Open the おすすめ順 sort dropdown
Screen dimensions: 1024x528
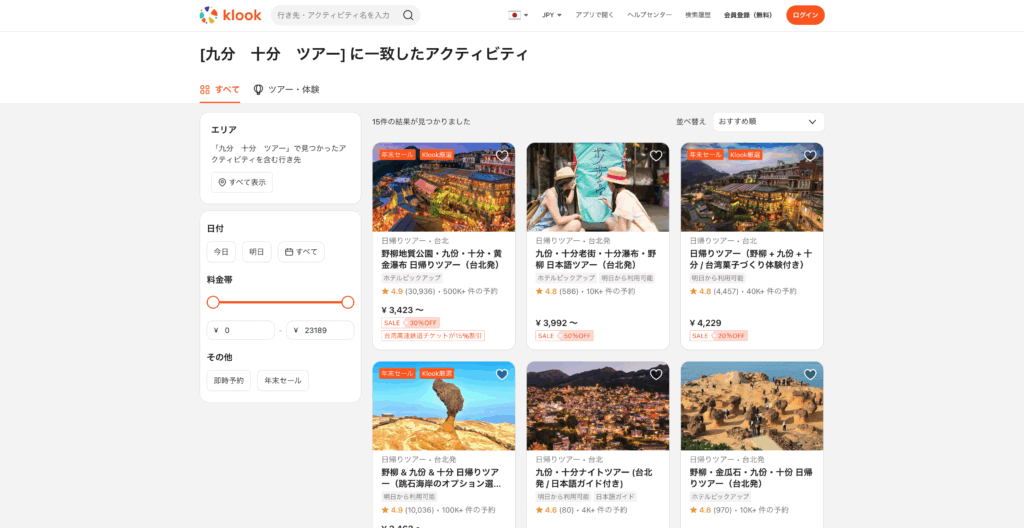(767, 122)
